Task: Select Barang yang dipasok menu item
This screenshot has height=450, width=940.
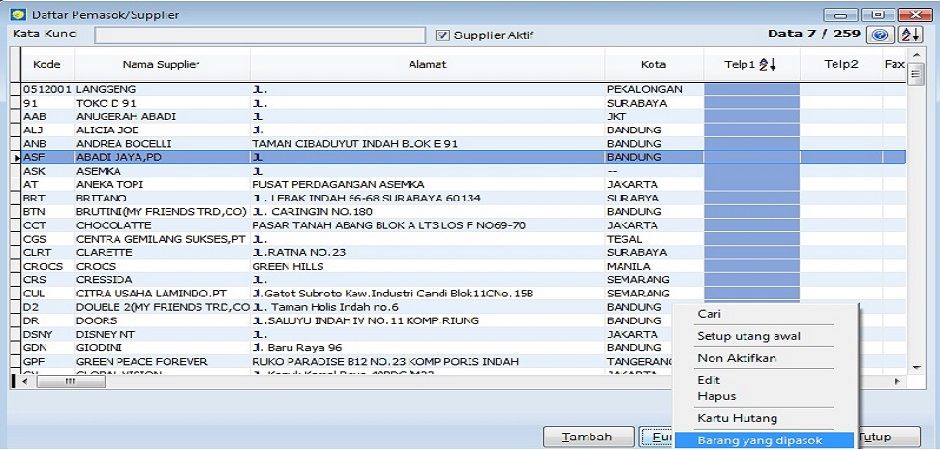Action: tap(764, 440)
